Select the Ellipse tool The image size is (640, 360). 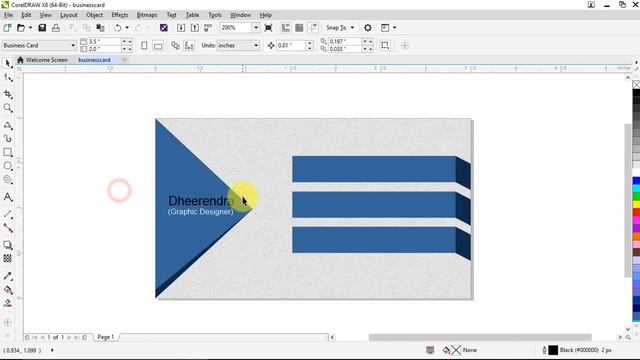coord(8,166)
